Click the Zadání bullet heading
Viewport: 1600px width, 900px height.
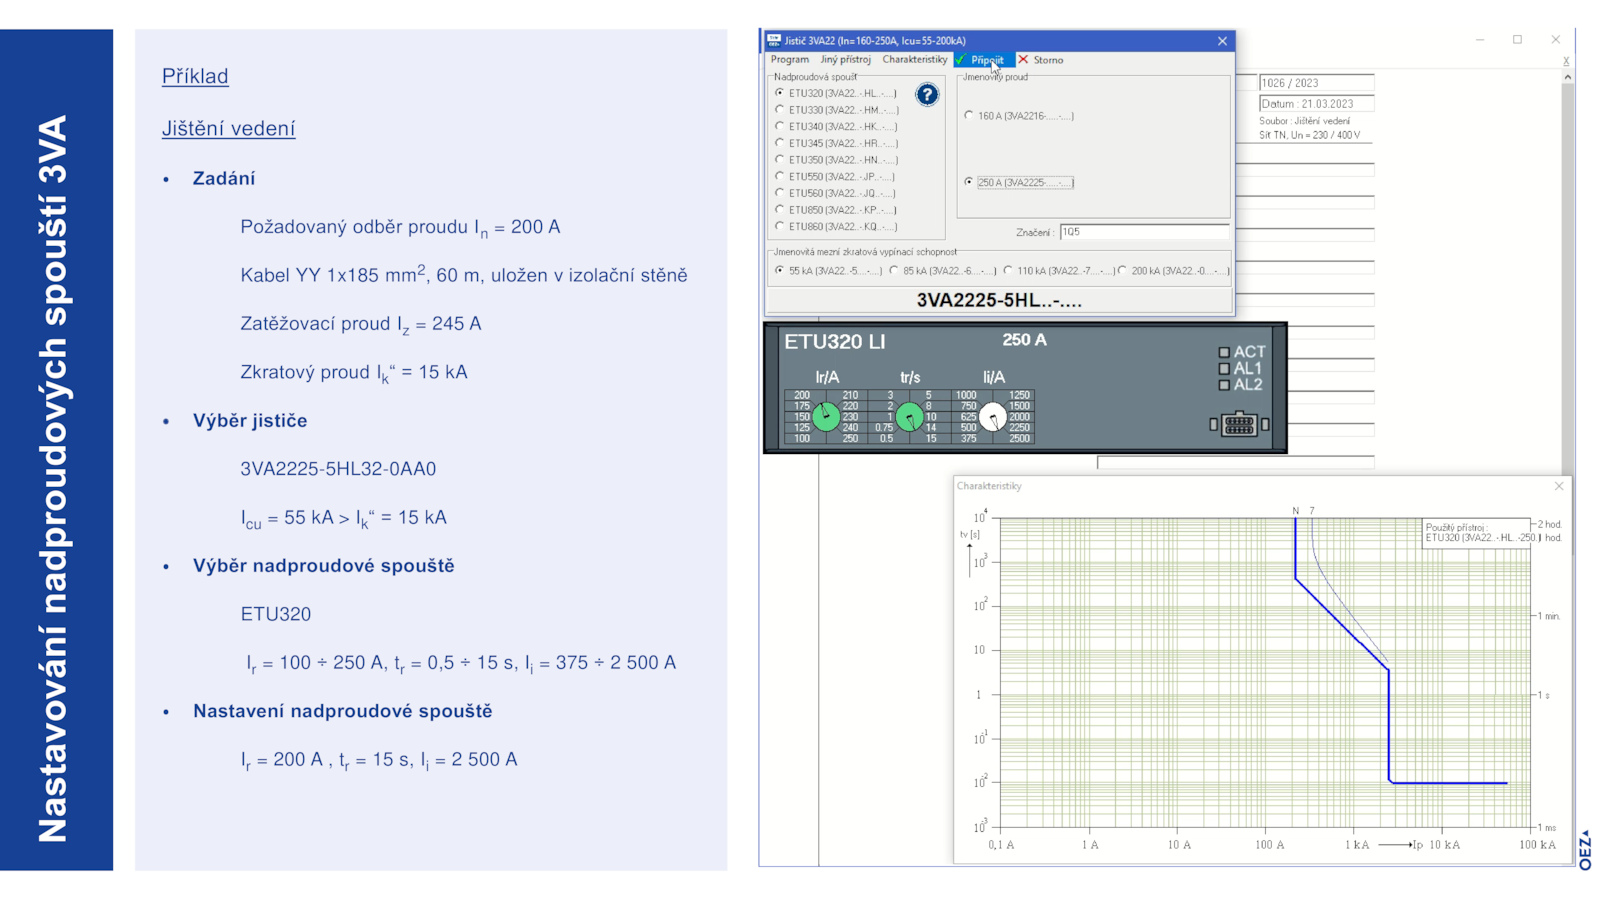pos(224,178)
